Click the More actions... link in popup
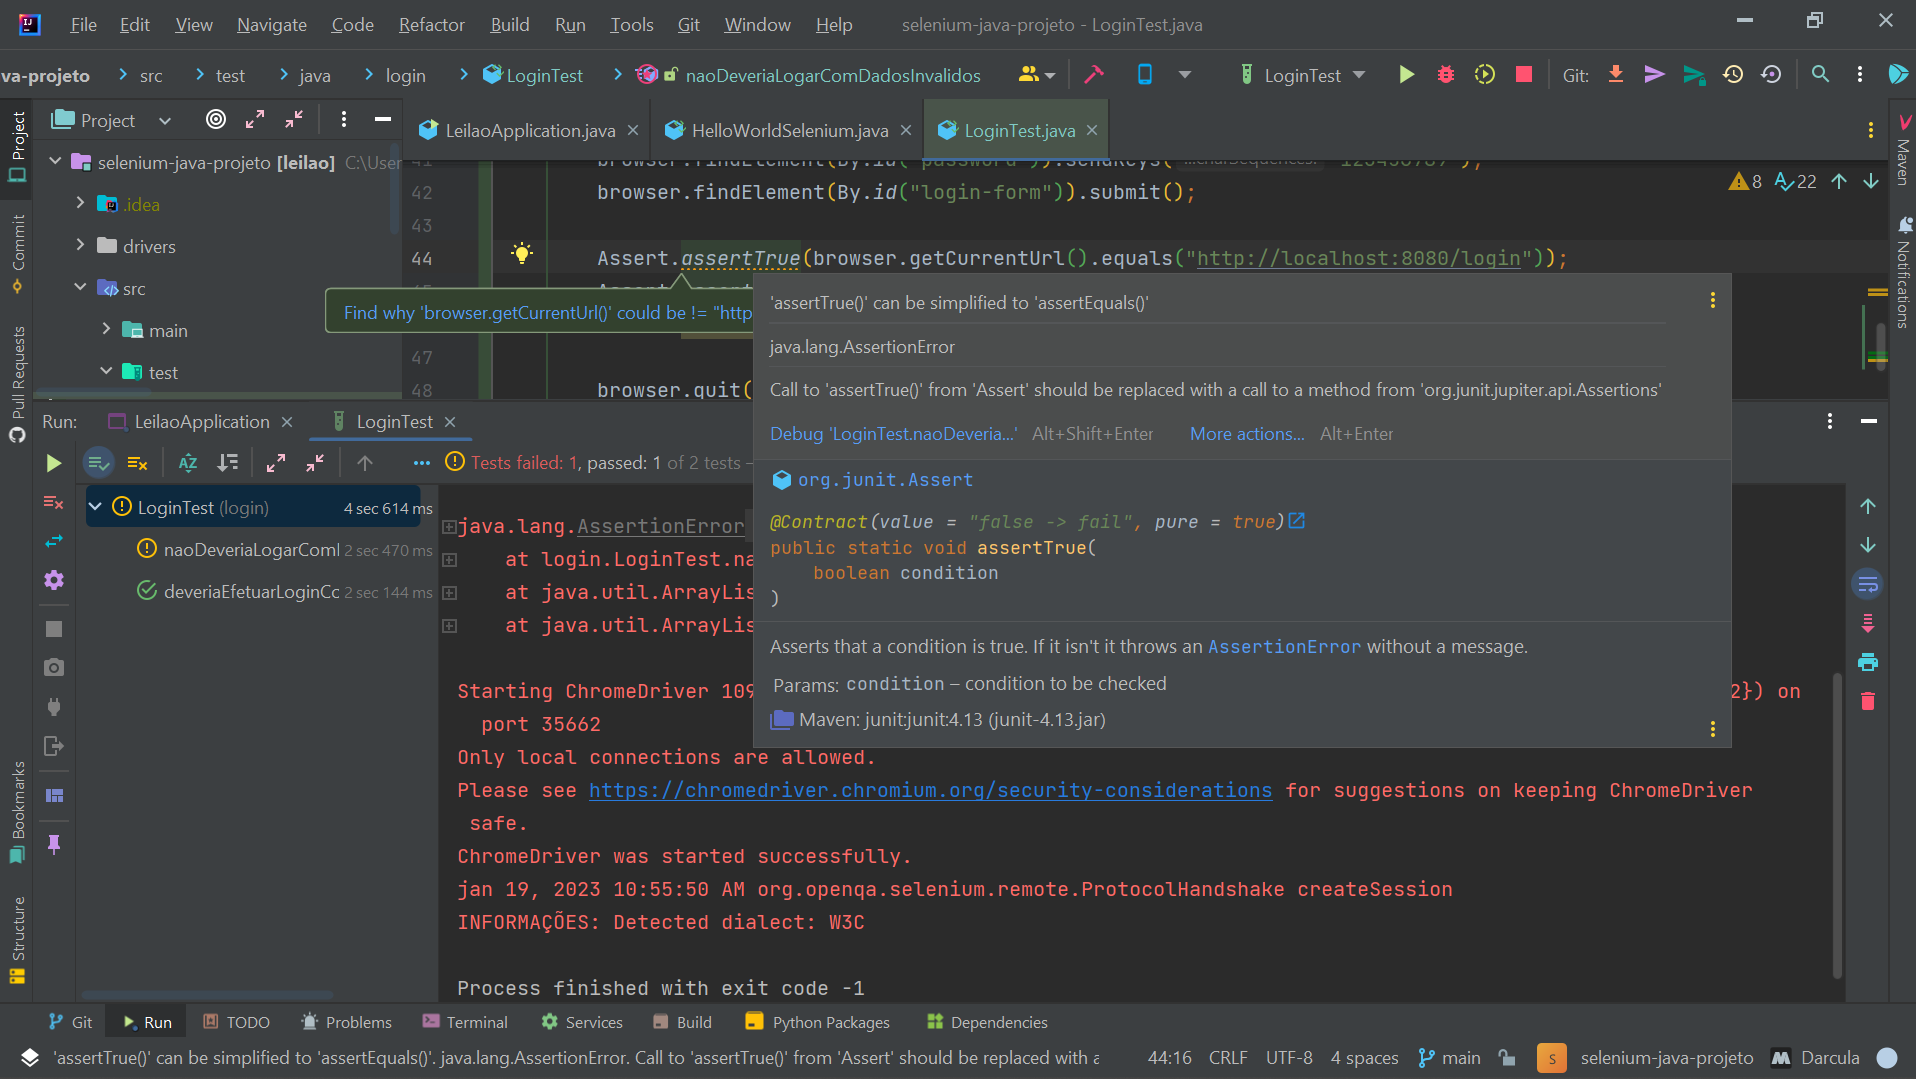 point(1246,434)
